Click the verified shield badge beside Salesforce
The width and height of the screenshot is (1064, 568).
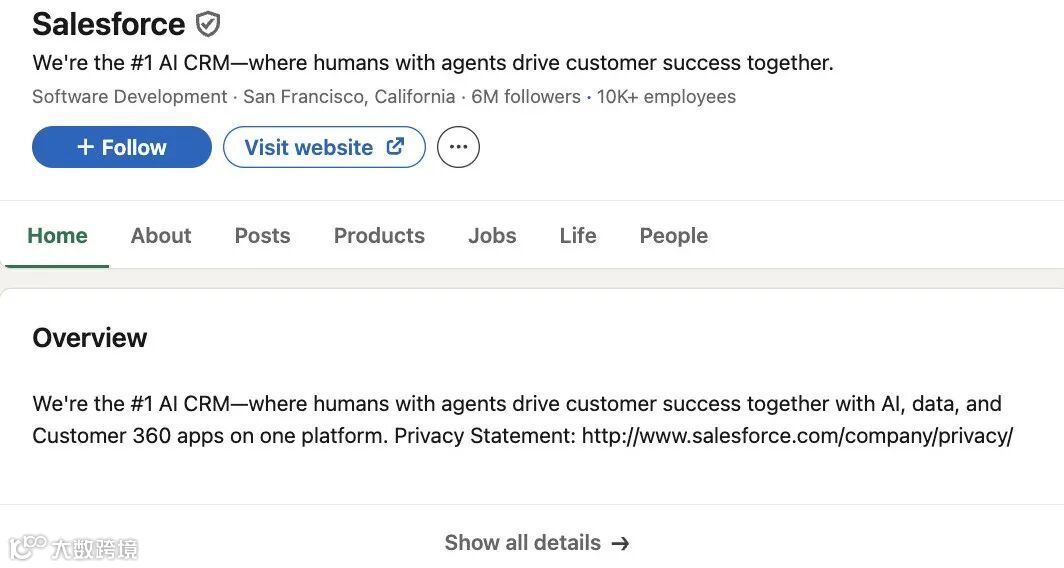(x=208, y=24)
